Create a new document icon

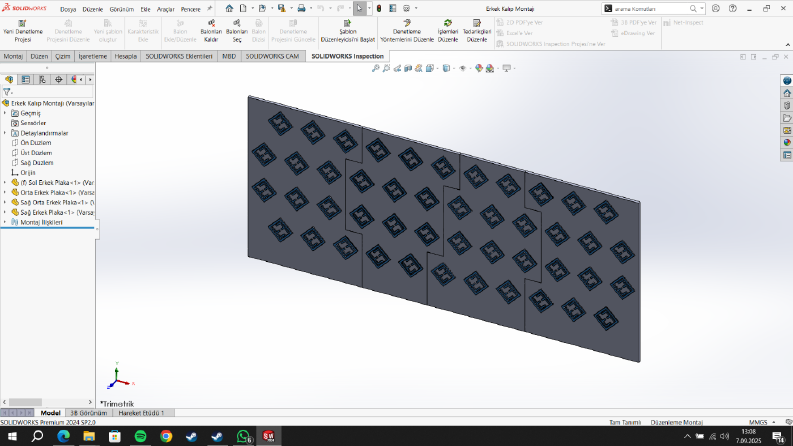pyautogui.click(x=243, y=9)
